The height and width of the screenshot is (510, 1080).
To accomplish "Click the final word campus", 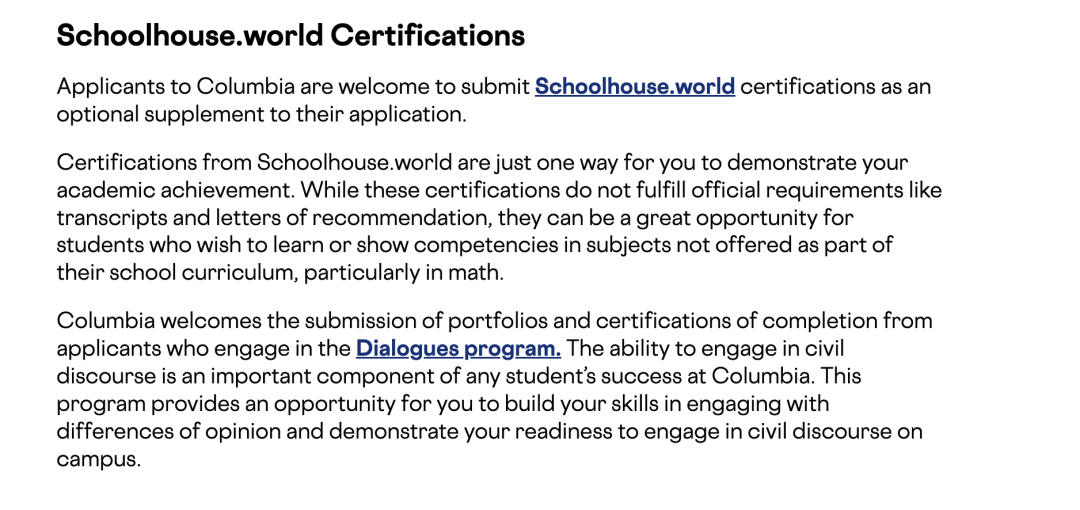I will [98, 460].
